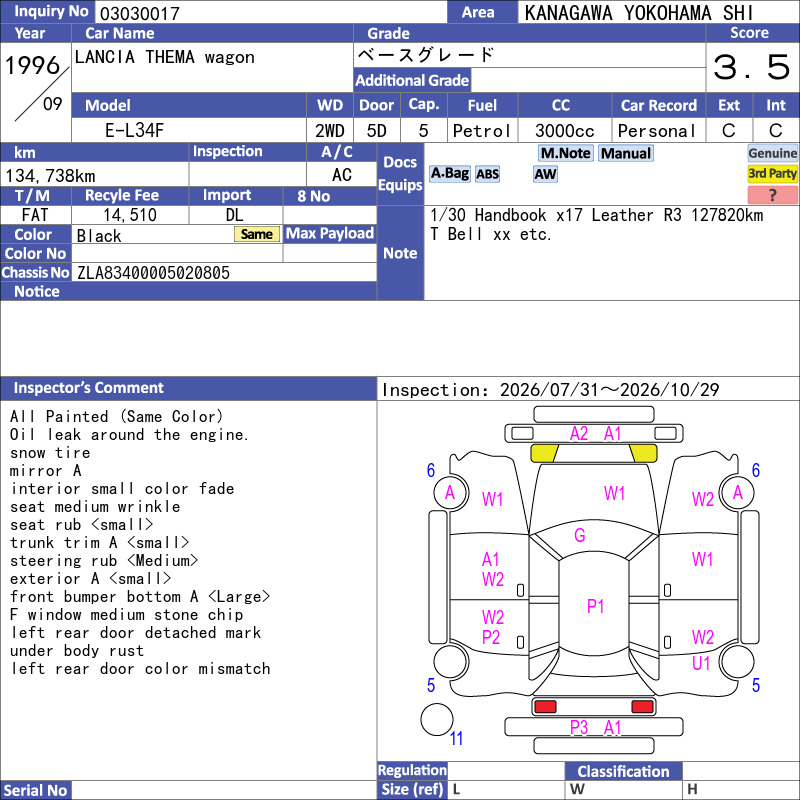The width and height of the screenshot is (800, 800).
Task: Click the Japanese grade text ベースグレード
Action: pos(426,55)
